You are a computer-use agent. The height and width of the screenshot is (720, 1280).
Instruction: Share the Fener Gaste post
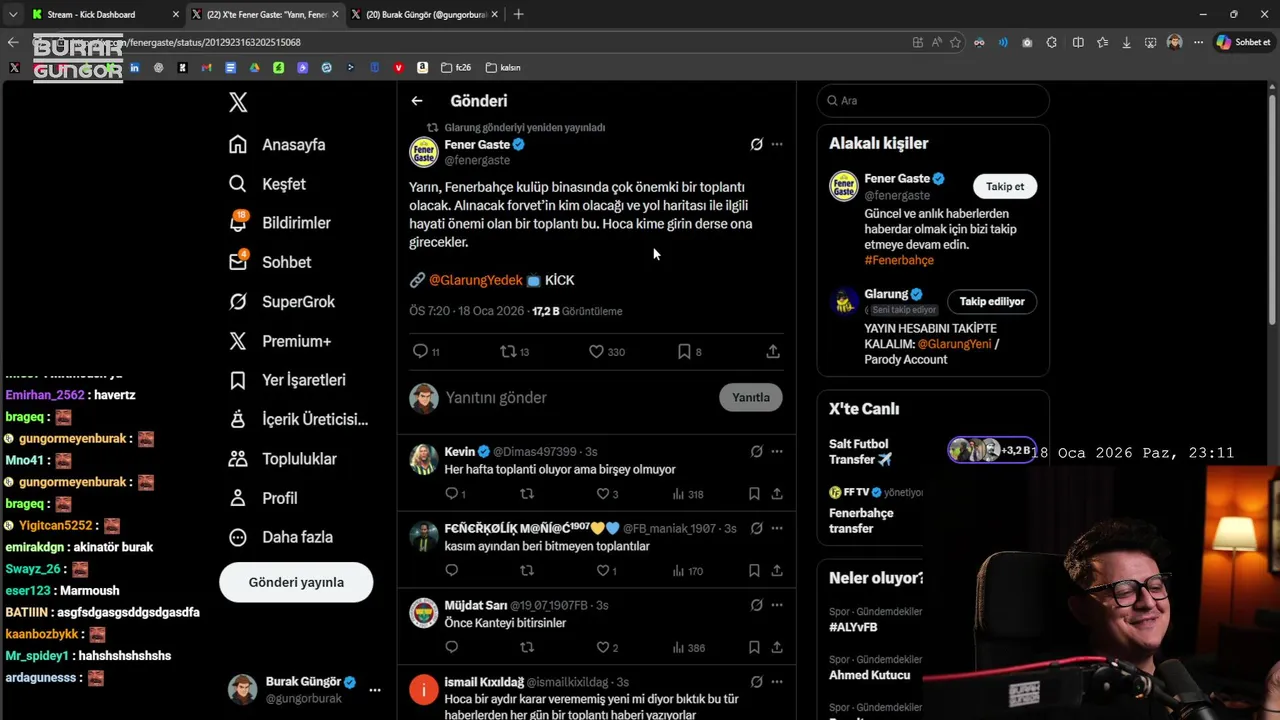click(x=773, y=352)
